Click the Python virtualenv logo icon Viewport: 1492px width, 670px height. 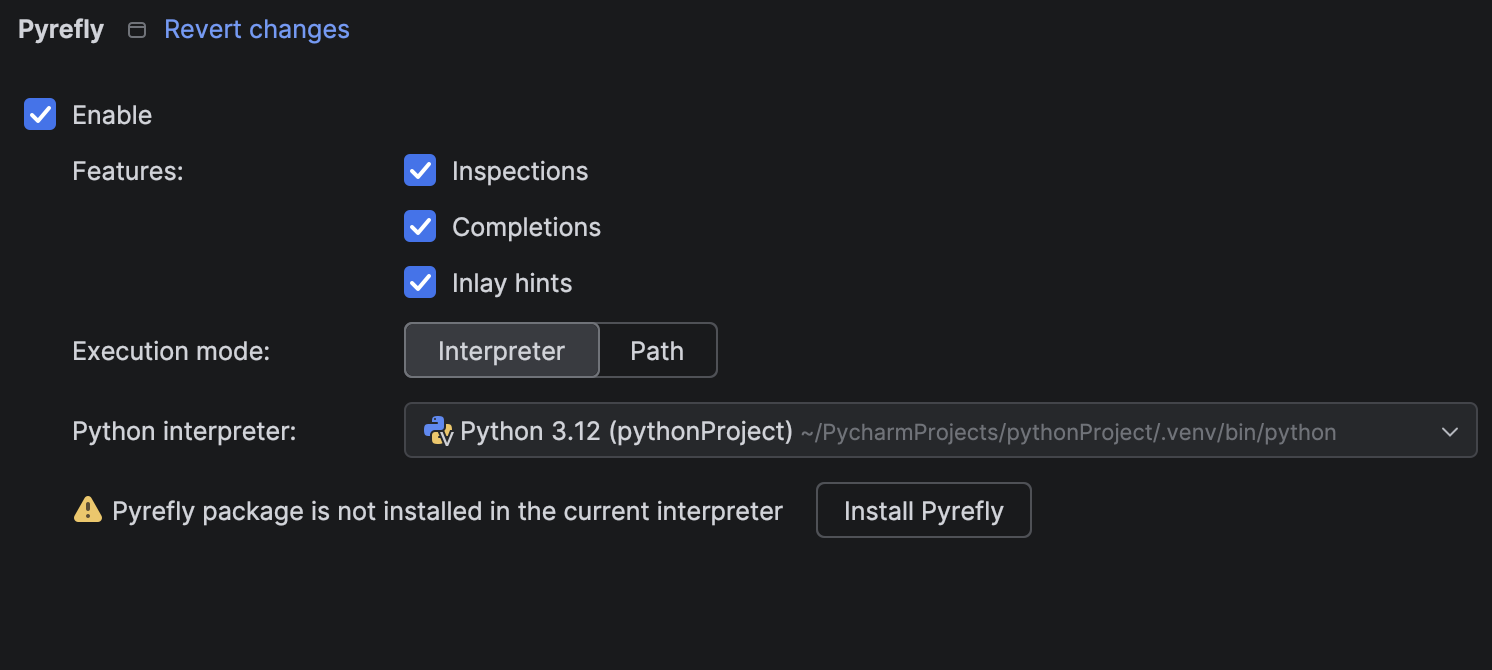click(438, 431)
